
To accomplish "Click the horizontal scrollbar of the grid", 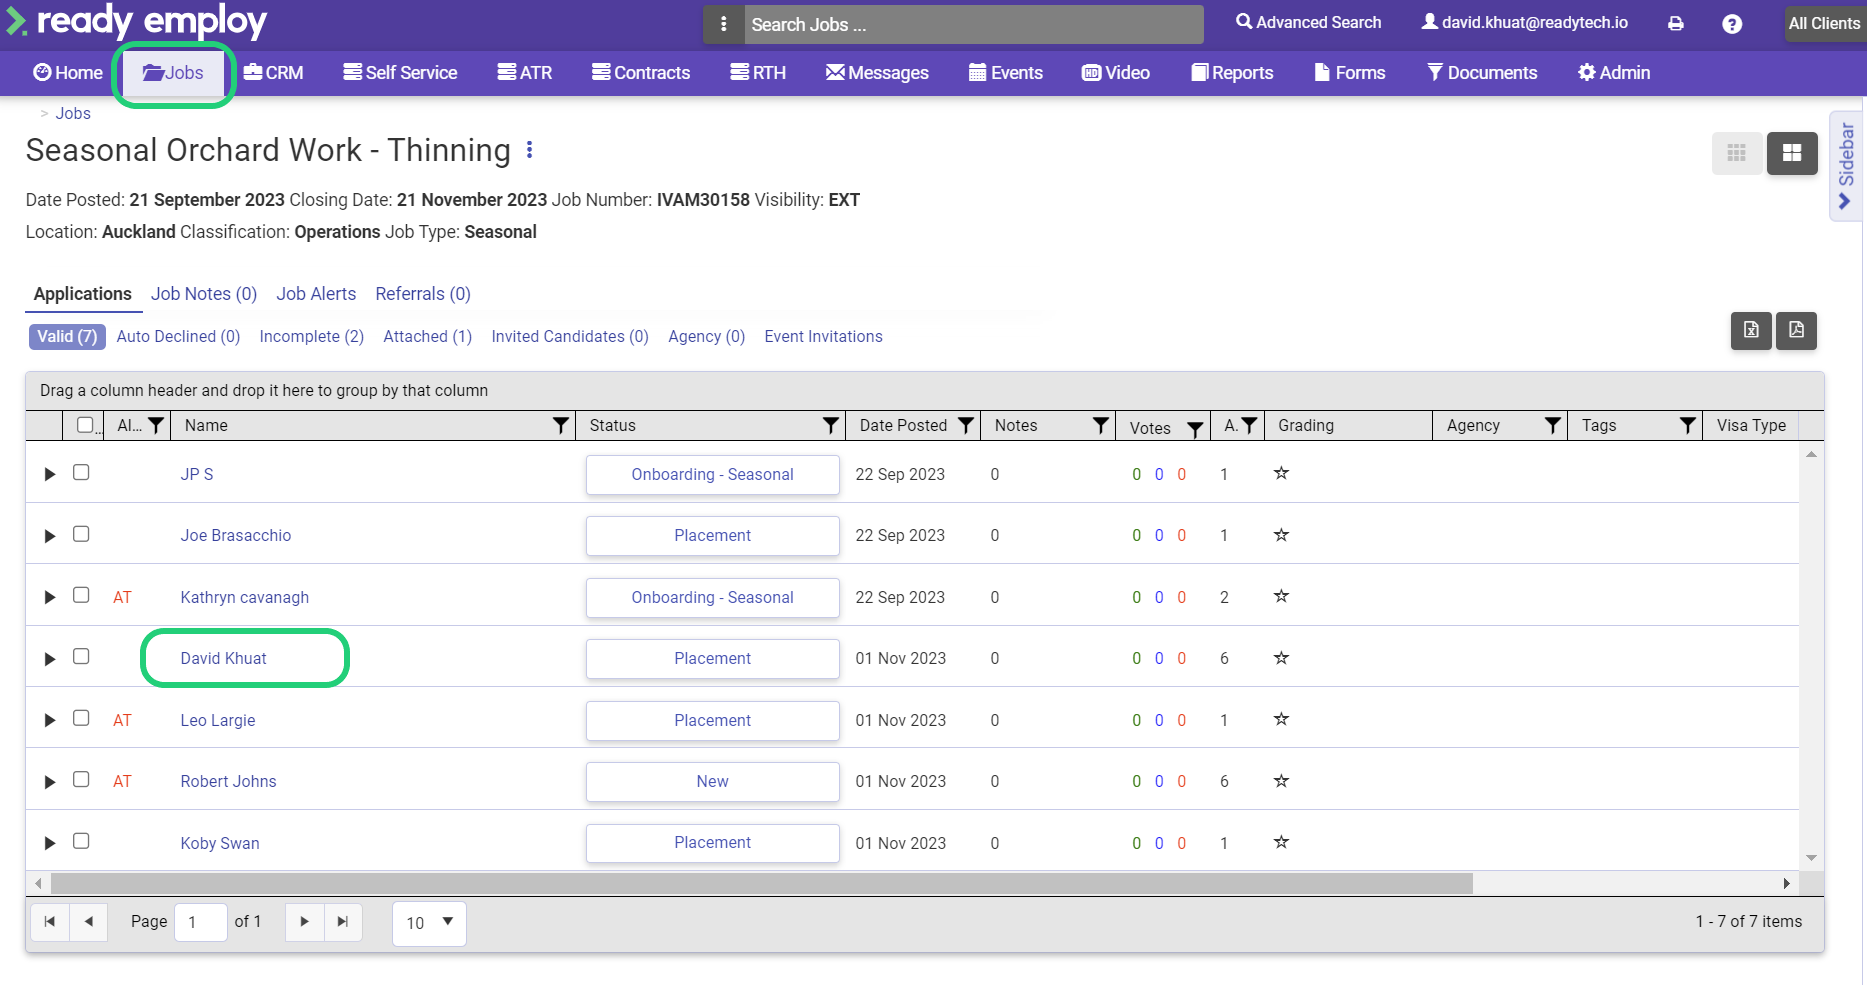I will (760, 884).
